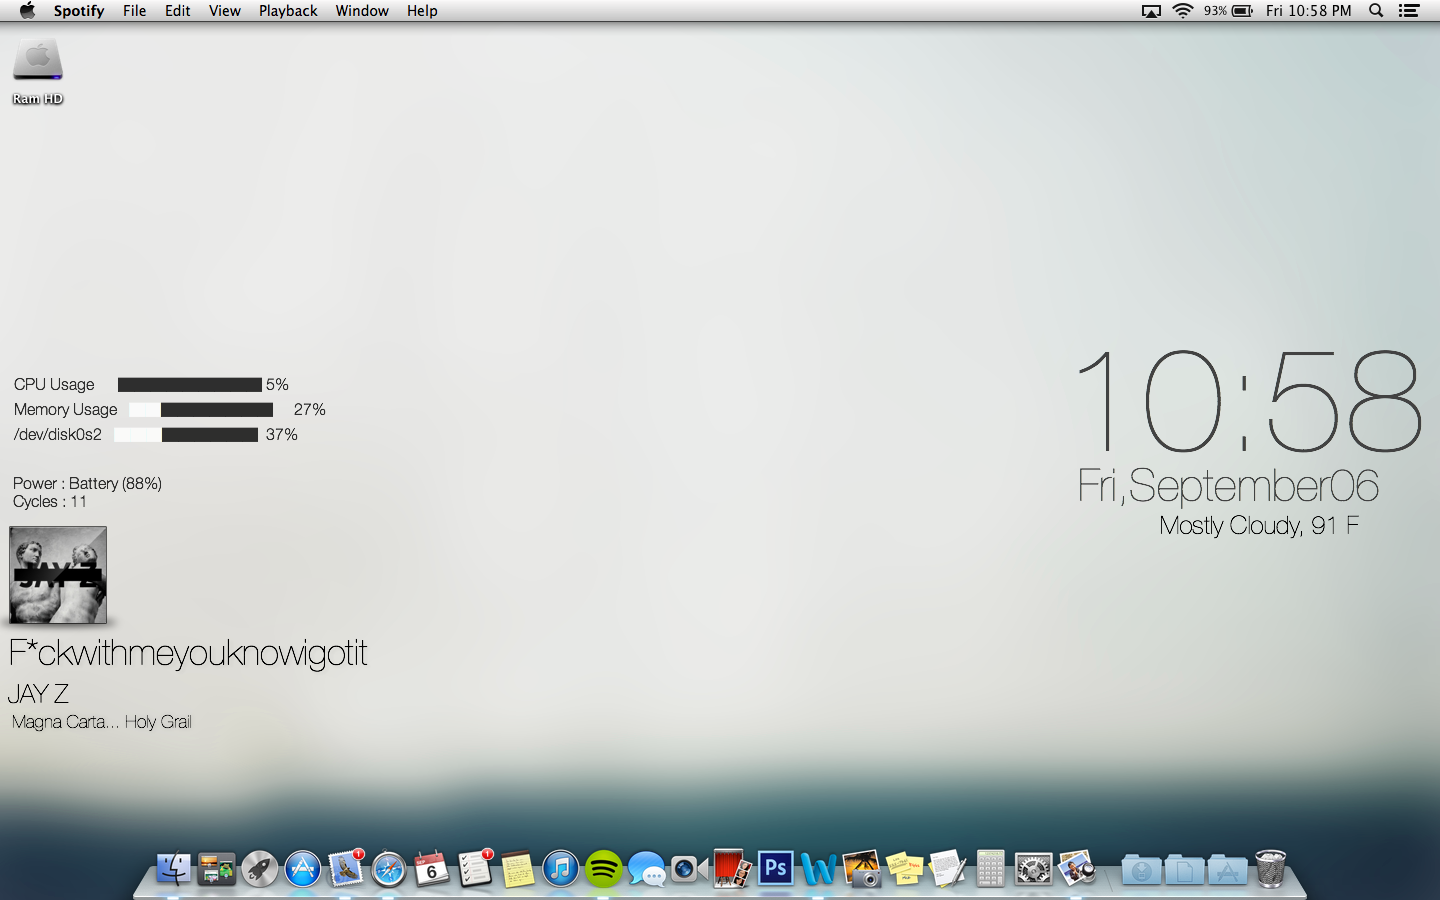Open Messages speech bubble icon

click(647, 868)
